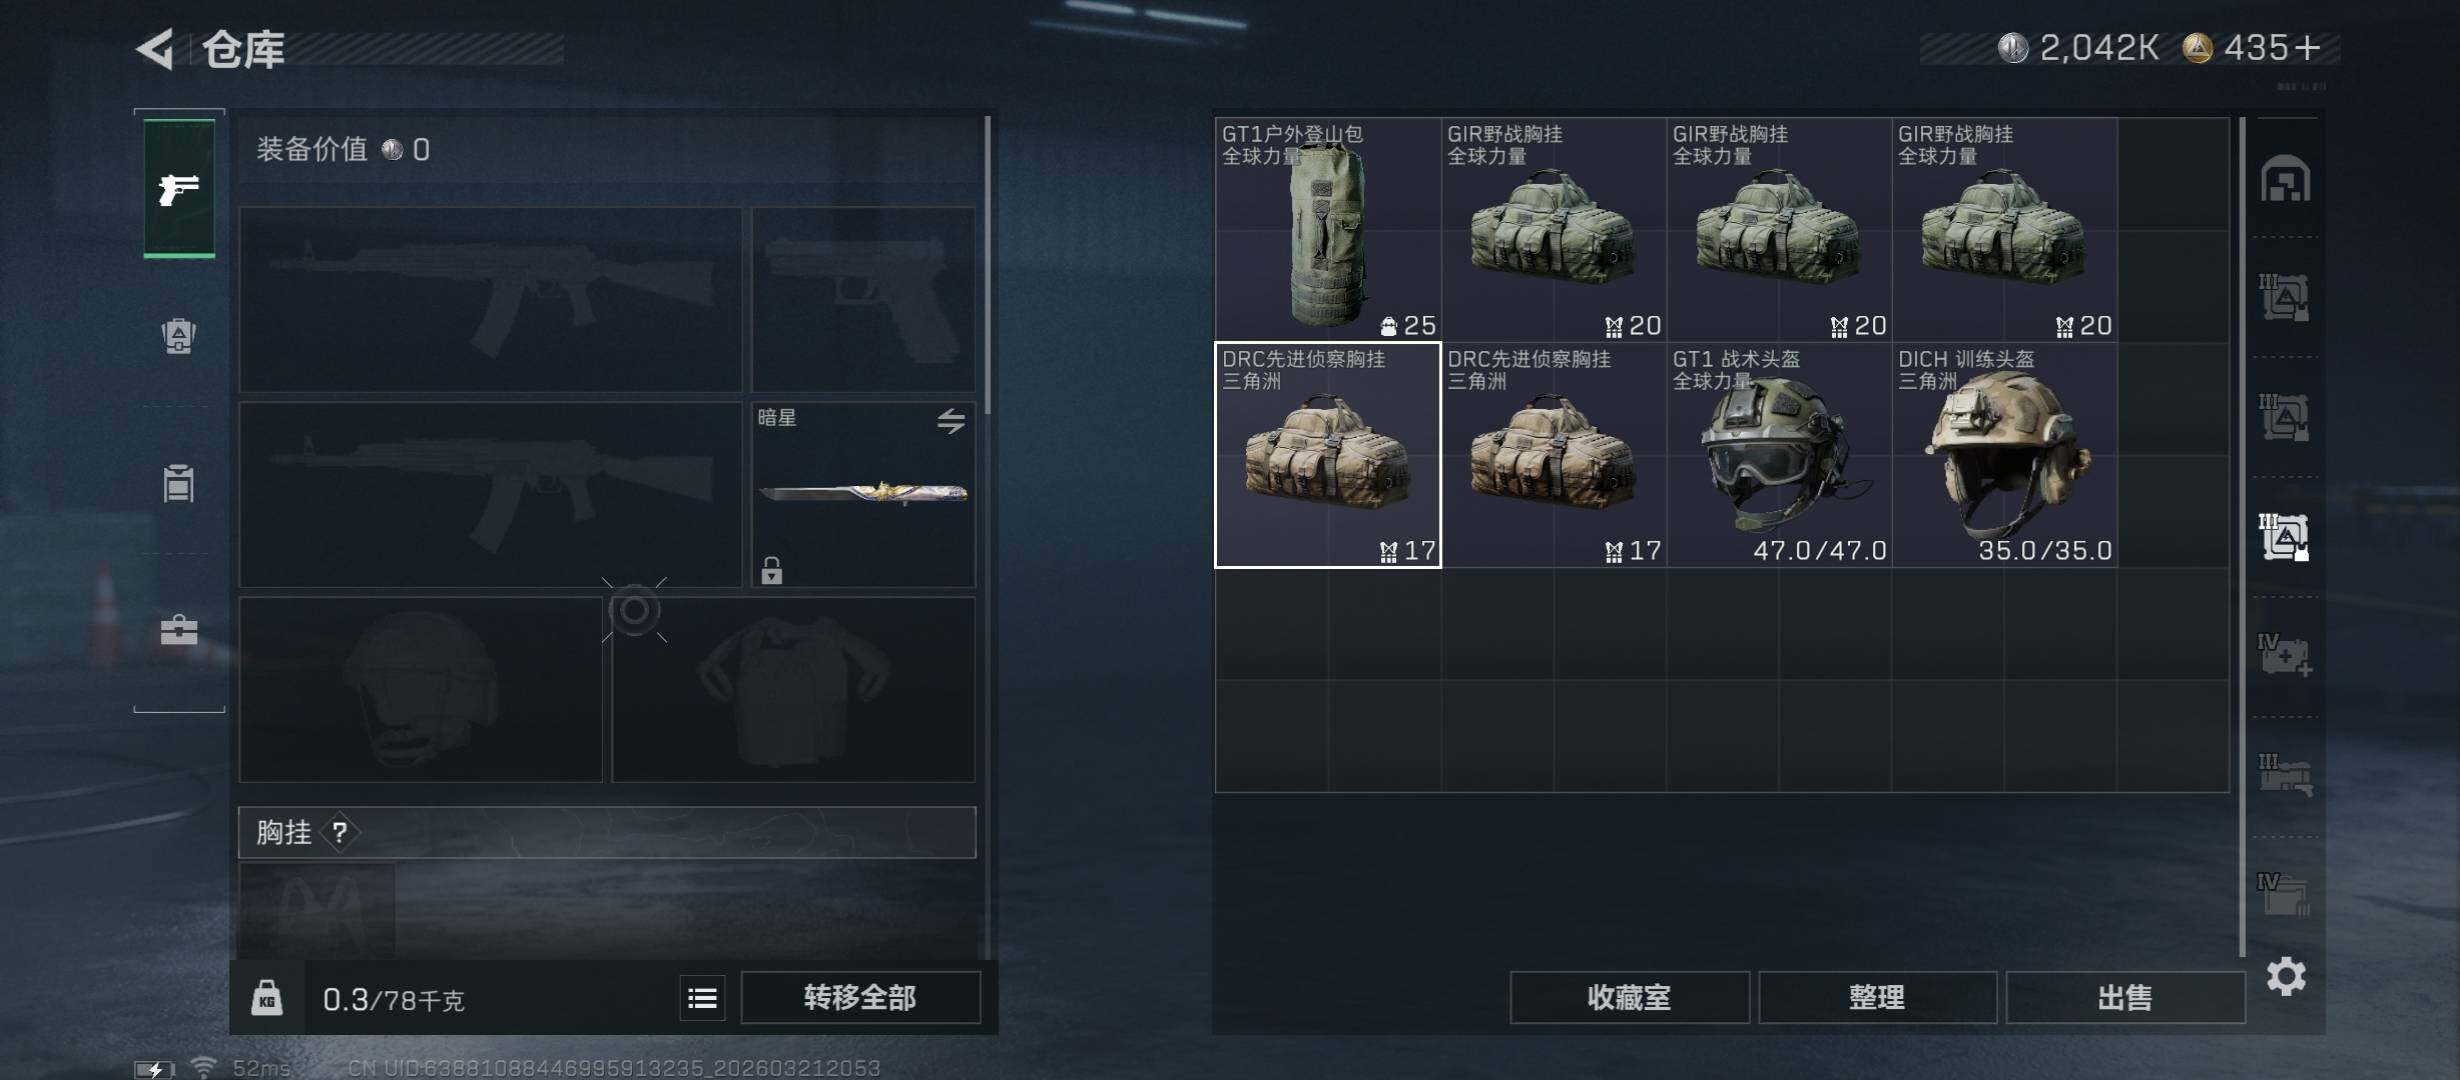The height and width of the screenshot is (1080, 2460).
Task: Click 整理 to sort the stash
Action: tap(1877, 997)
